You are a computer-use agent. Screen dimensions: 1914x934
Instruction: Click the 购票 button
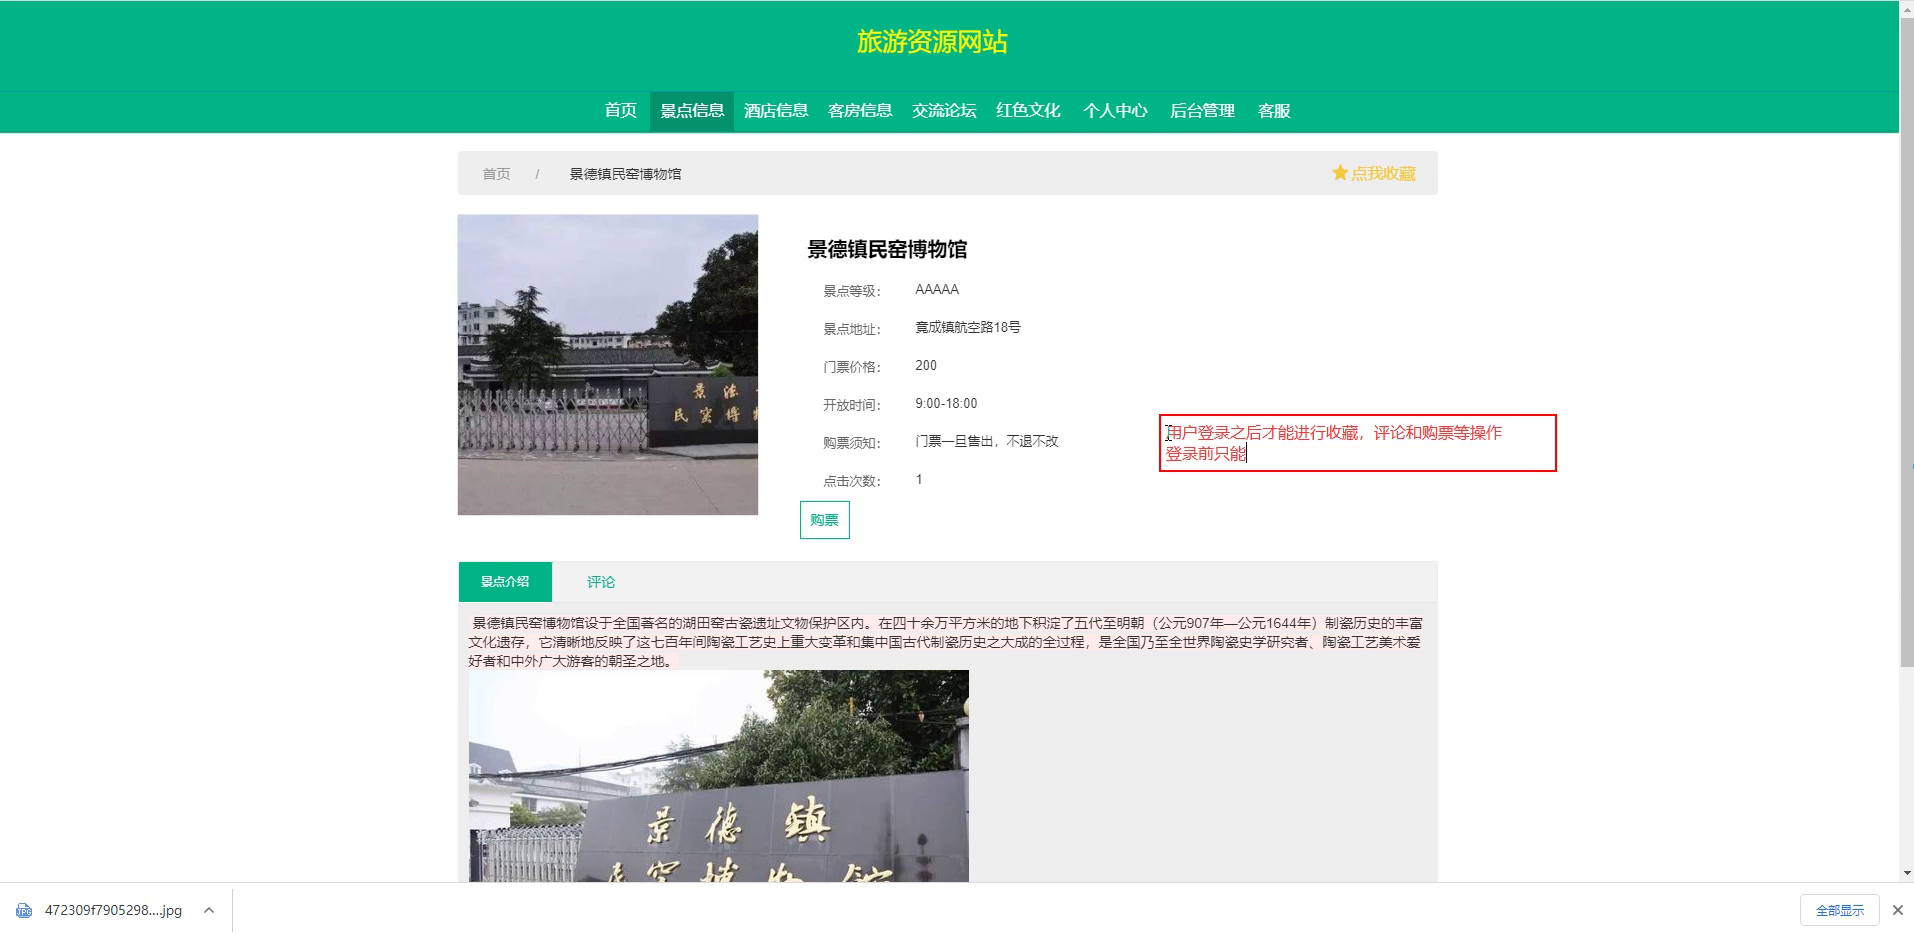point(825,520)
